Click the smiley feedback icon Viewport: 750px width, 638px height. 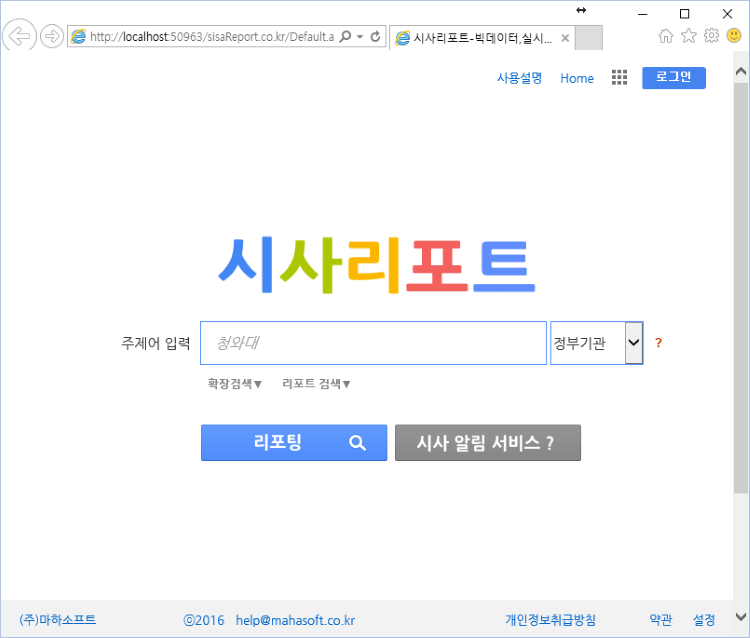click(734, 36)
